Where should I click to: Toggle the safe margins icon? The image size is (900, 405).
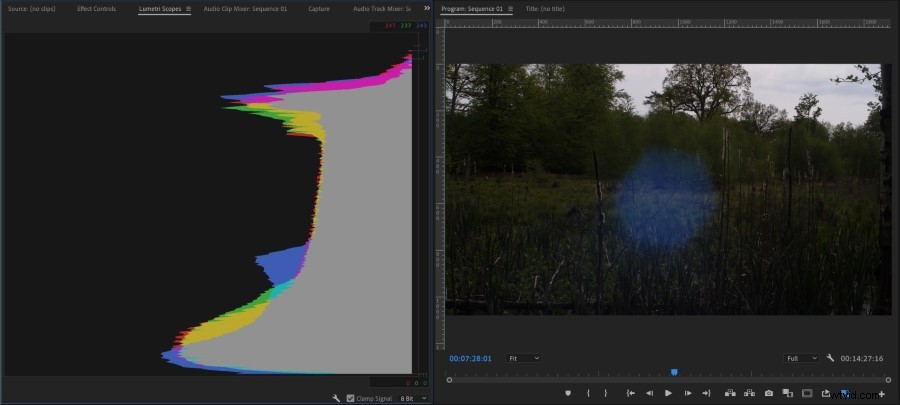click(807, 393)
